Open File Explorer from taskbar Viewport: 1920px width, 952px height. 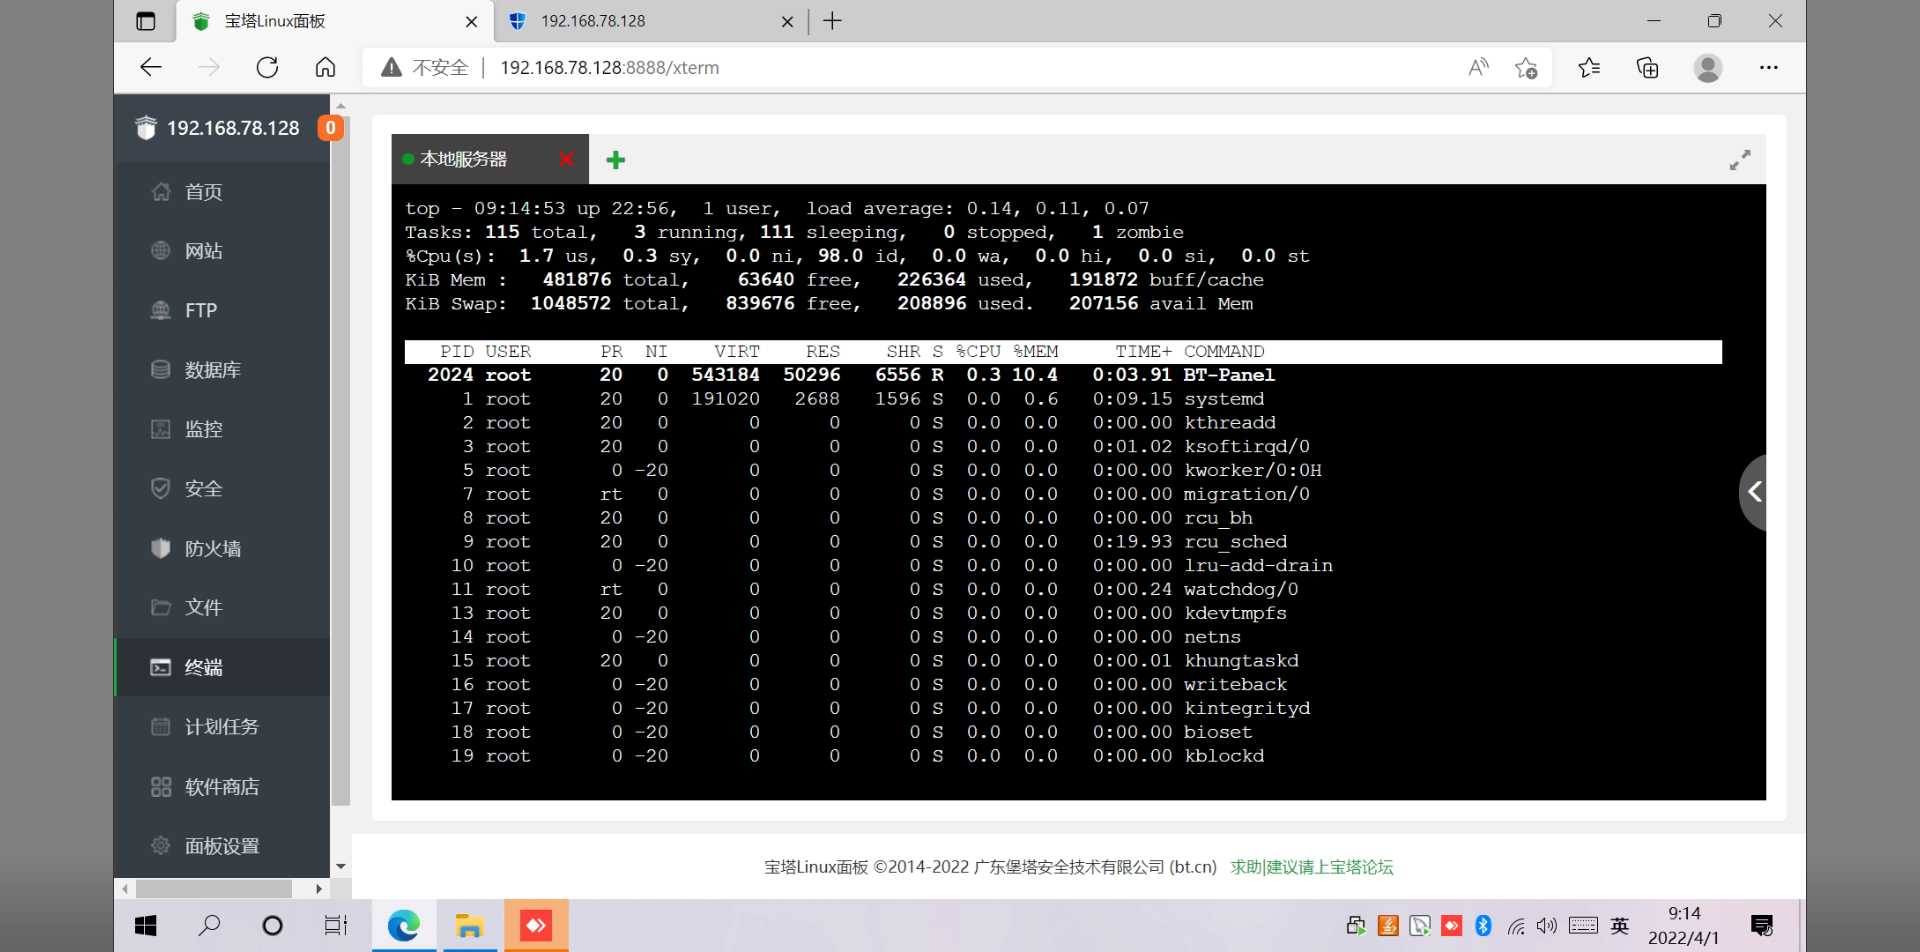coord(469,926)
